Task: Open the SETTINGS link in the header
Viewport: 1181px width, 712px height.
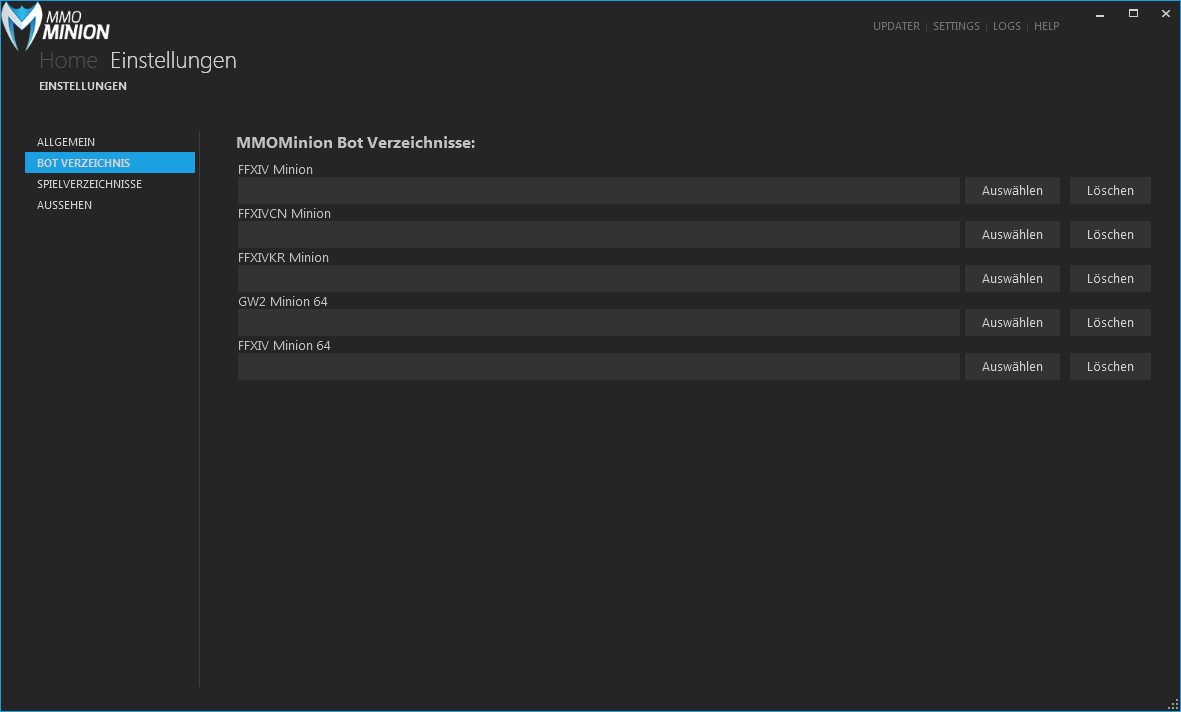Action: (956, 26)
